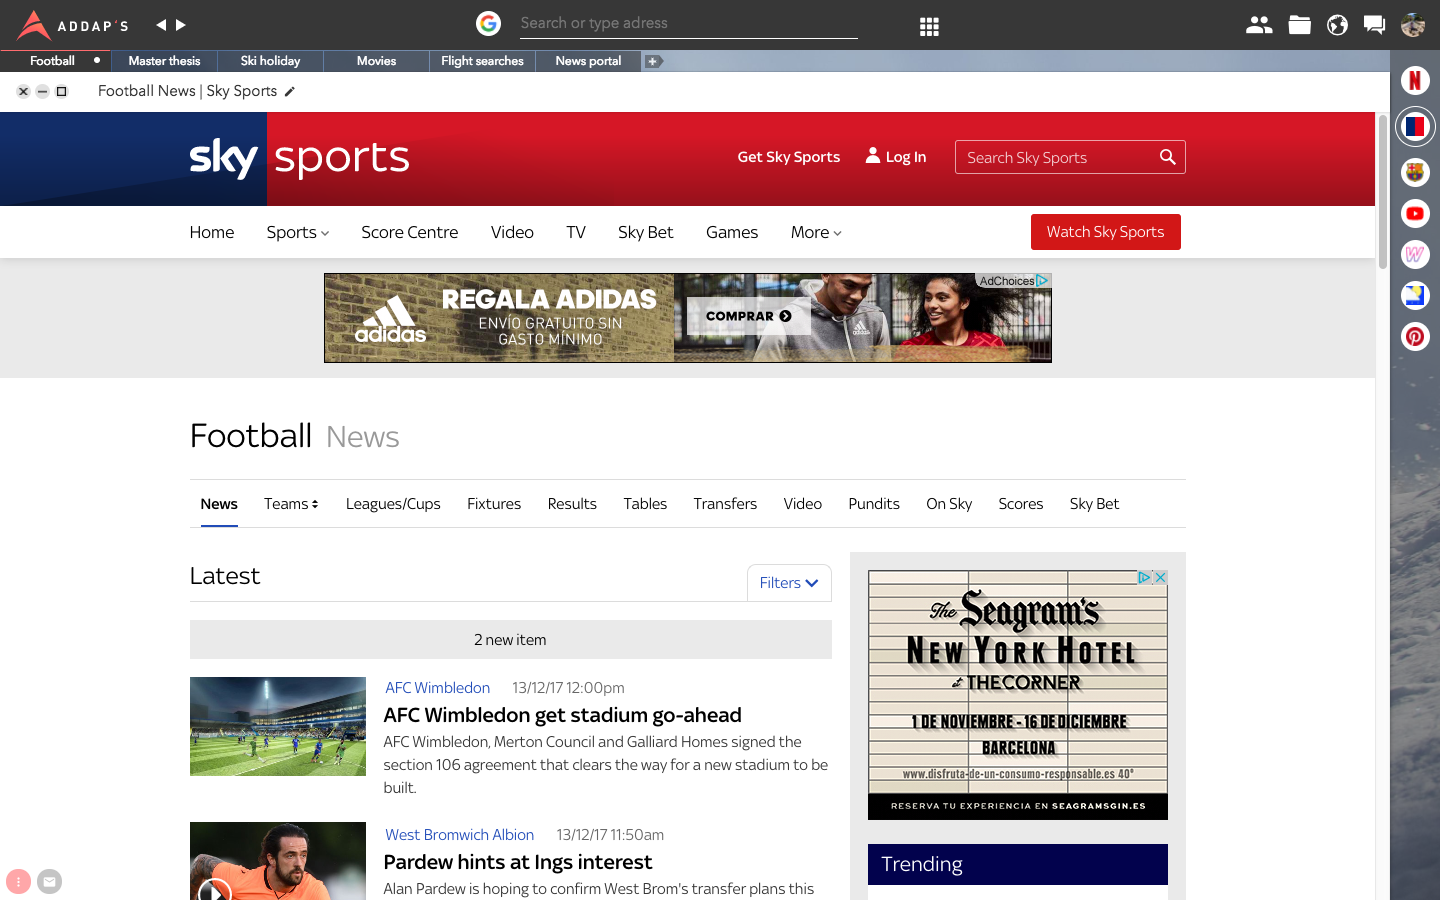
Task: Open the contacts people icon
Action: click(1259, 25)
